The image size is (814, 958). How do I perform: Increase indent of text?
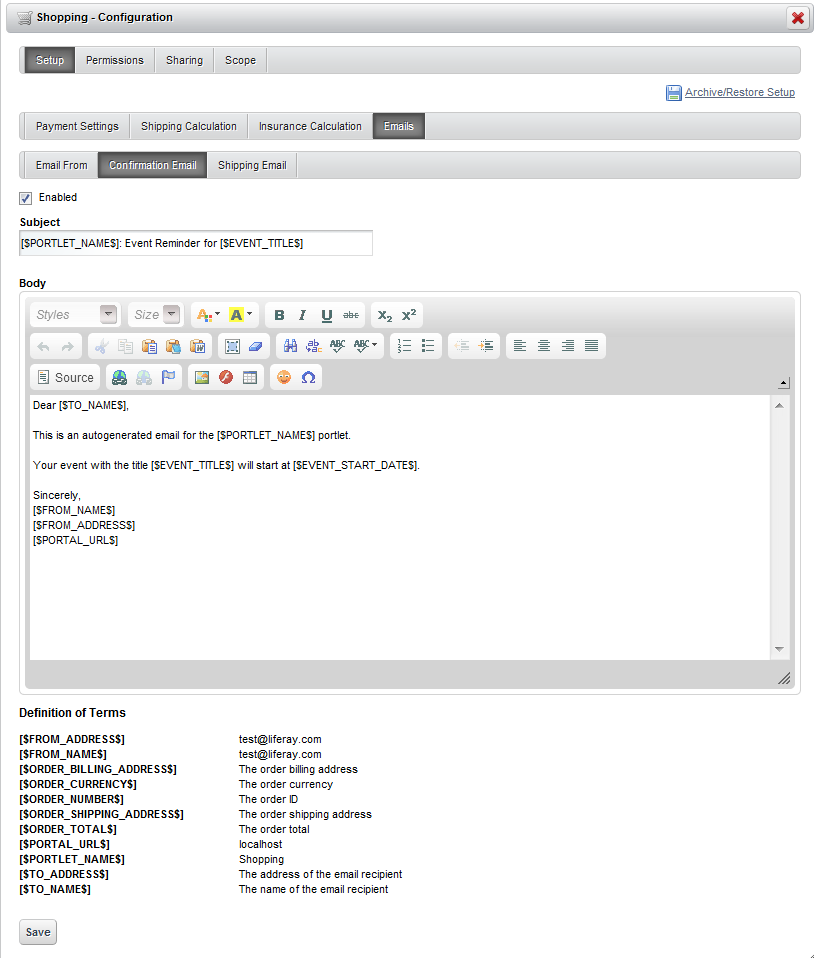pos(486,346)
